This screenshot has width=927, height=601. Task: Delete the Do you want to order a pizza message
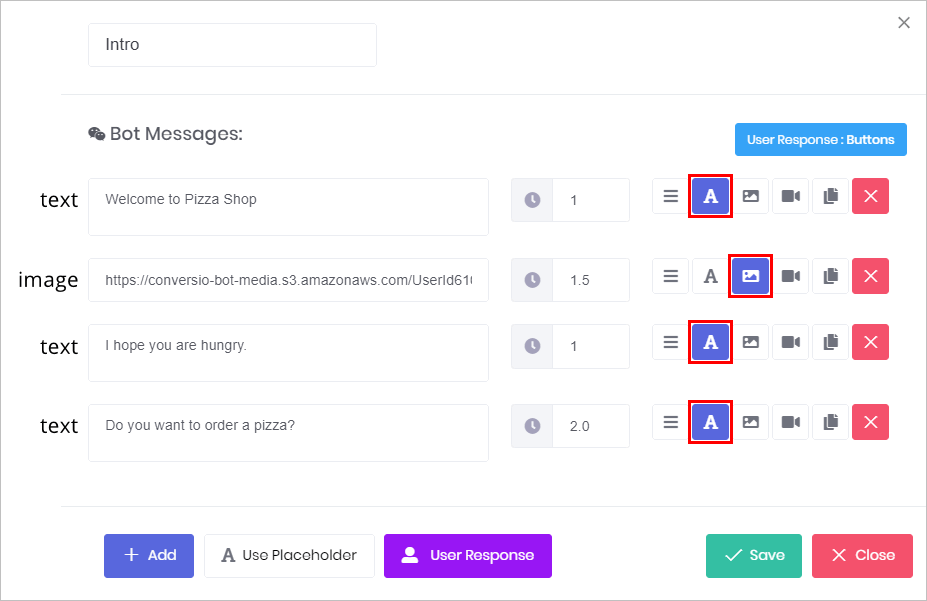point(870,422)
